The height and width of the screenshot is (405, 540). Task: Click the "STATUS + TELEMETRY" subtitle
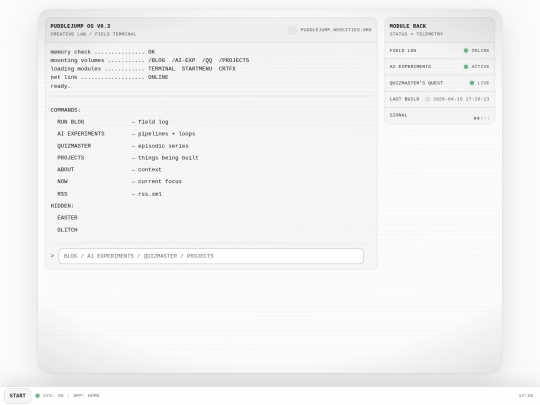click(x=416, y=34)
